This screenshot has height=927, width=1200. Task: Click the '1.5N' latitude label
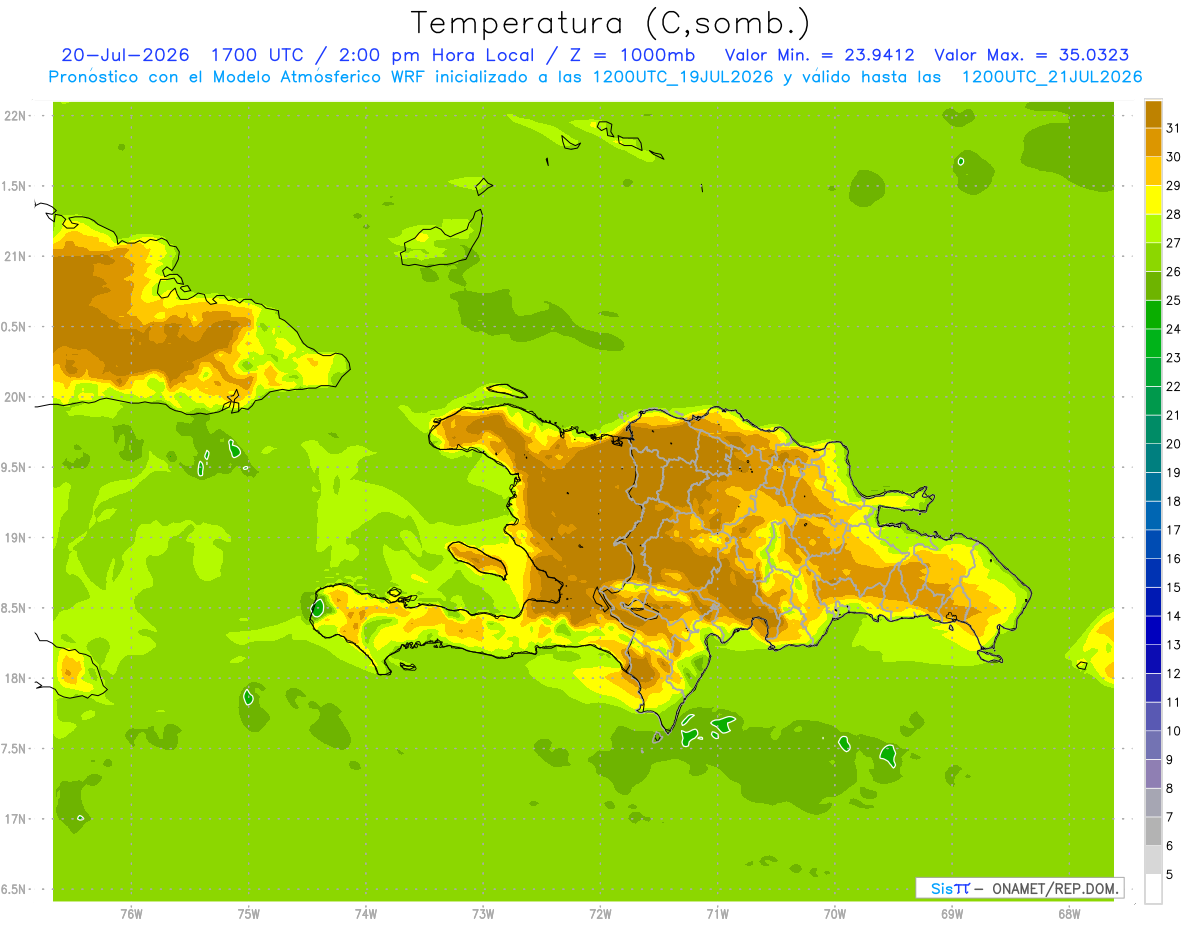pyautogui.click(x=15, y=186)
